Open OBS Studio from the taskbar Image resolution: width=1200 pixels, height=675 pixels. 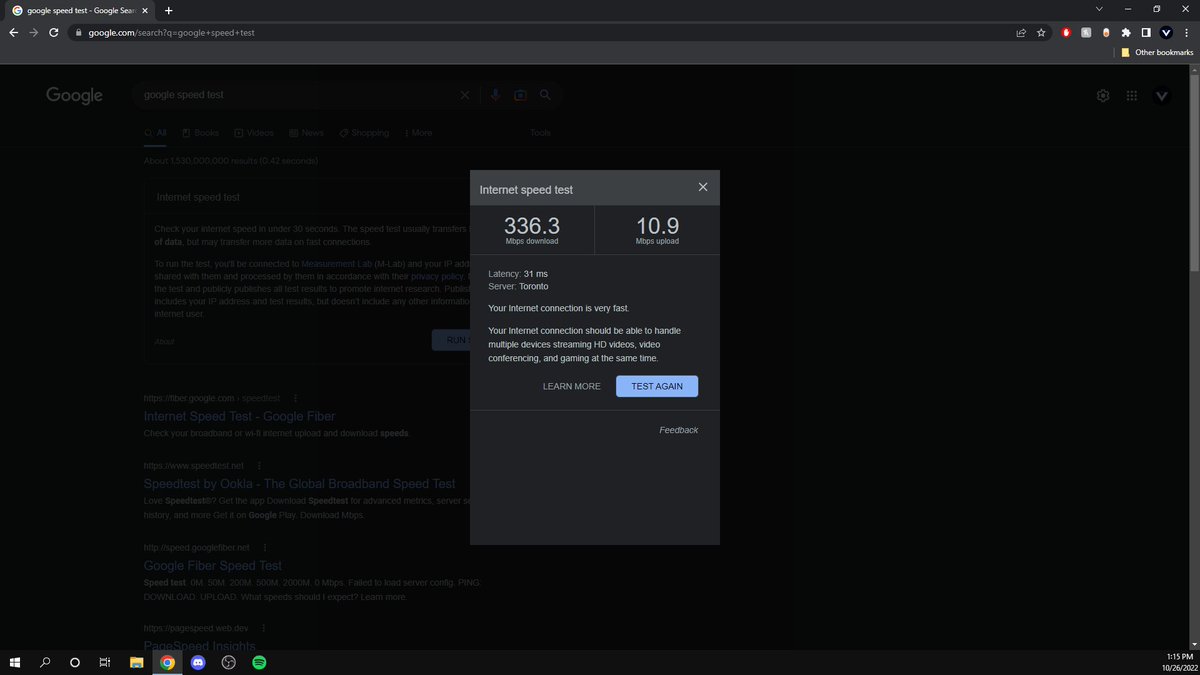pos(228,662)
